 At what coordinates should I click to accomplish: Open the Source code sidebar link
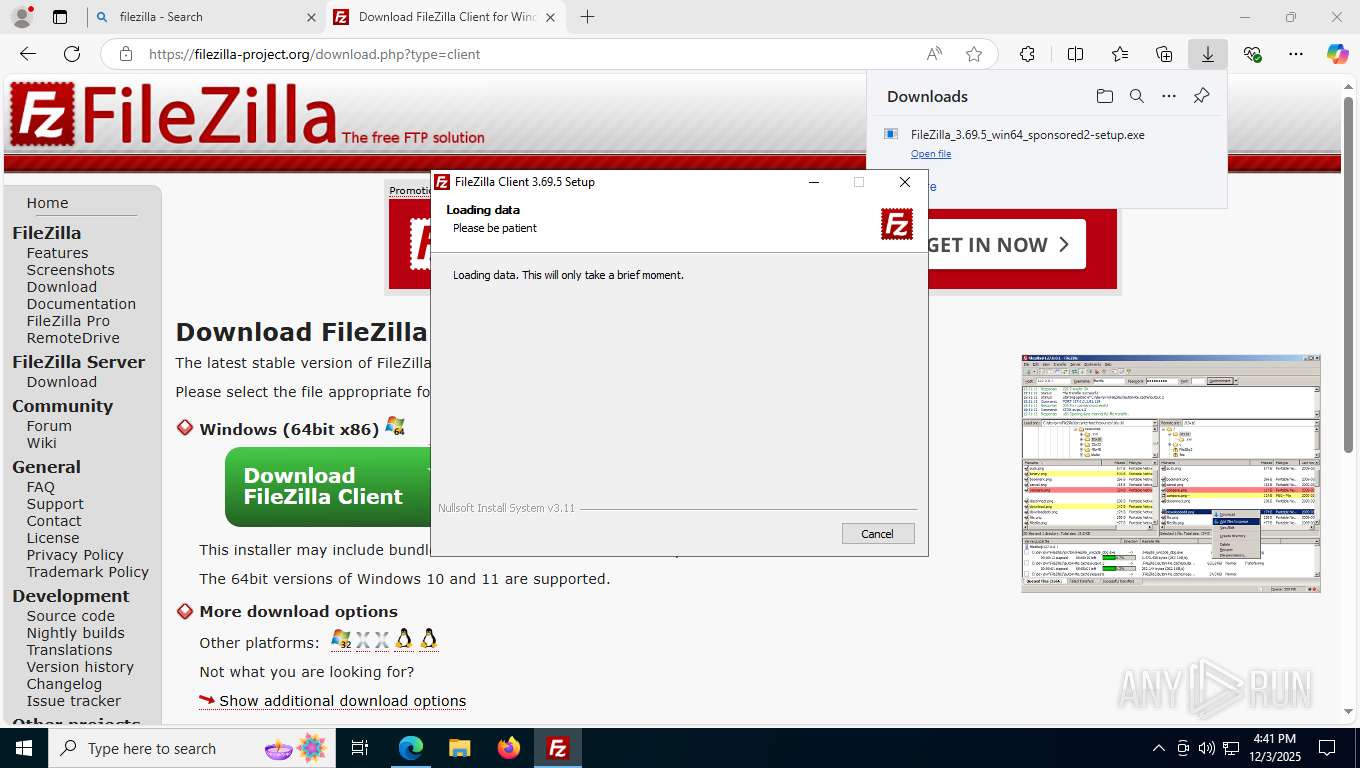pyautogui.click(x=71, y=616)
